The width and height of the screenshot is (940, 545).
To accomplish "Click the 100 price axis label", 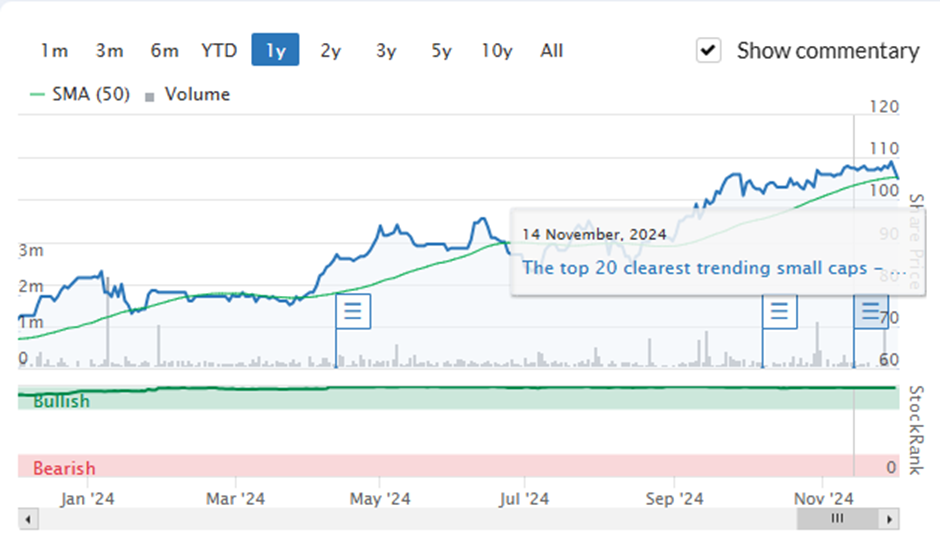I will point(884,191).
